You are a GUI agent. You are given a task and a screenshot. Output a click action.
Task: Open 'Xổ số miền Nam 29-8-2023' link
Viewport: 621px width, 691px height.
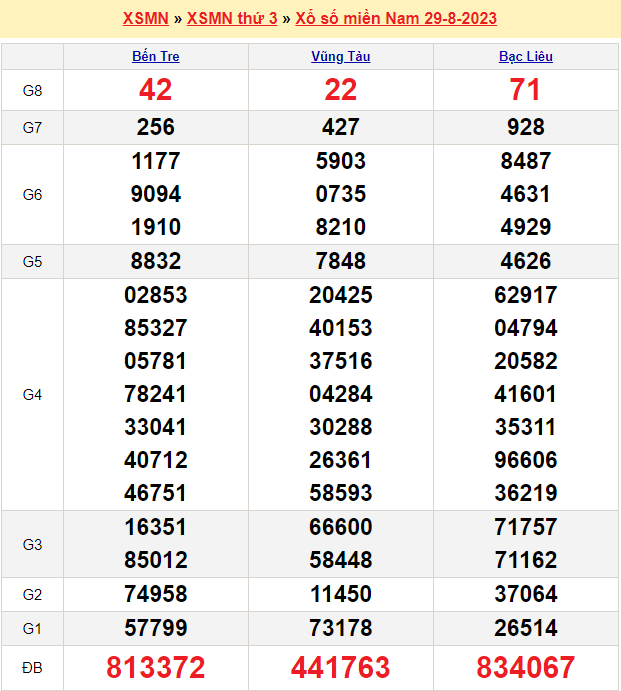(396, 19)
